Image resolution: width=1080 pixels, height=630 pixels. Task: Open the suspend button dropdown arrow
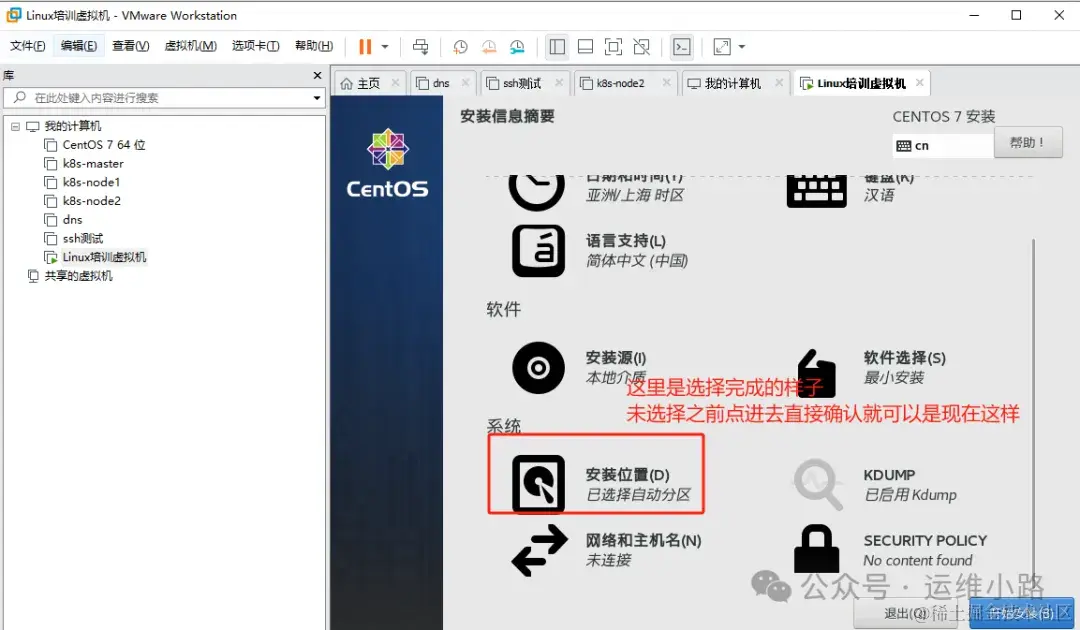[385, 46]
